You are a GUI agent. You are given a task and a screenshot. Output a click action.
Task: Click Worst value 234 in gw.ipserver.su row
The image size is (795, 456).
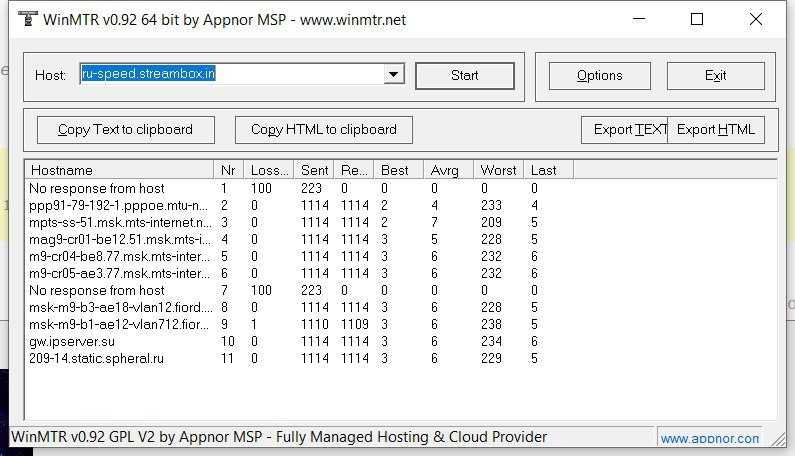pyautogui.click(x=491, y=341)
